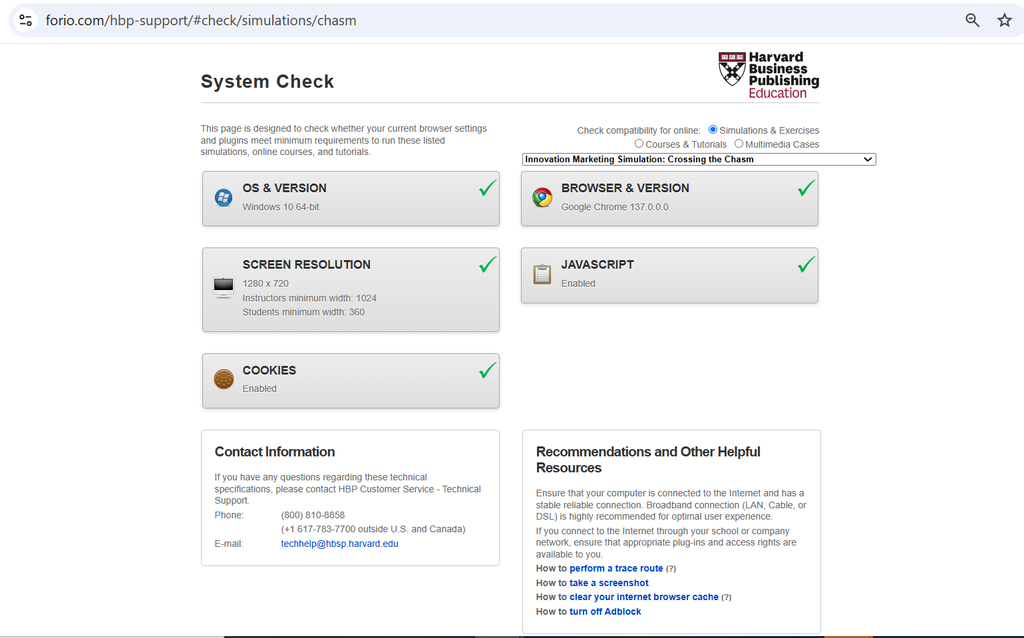Bookmark this page with star icon
Image resolution: width=1024 pixels, height=638 pixels.
pos(1004,20)
